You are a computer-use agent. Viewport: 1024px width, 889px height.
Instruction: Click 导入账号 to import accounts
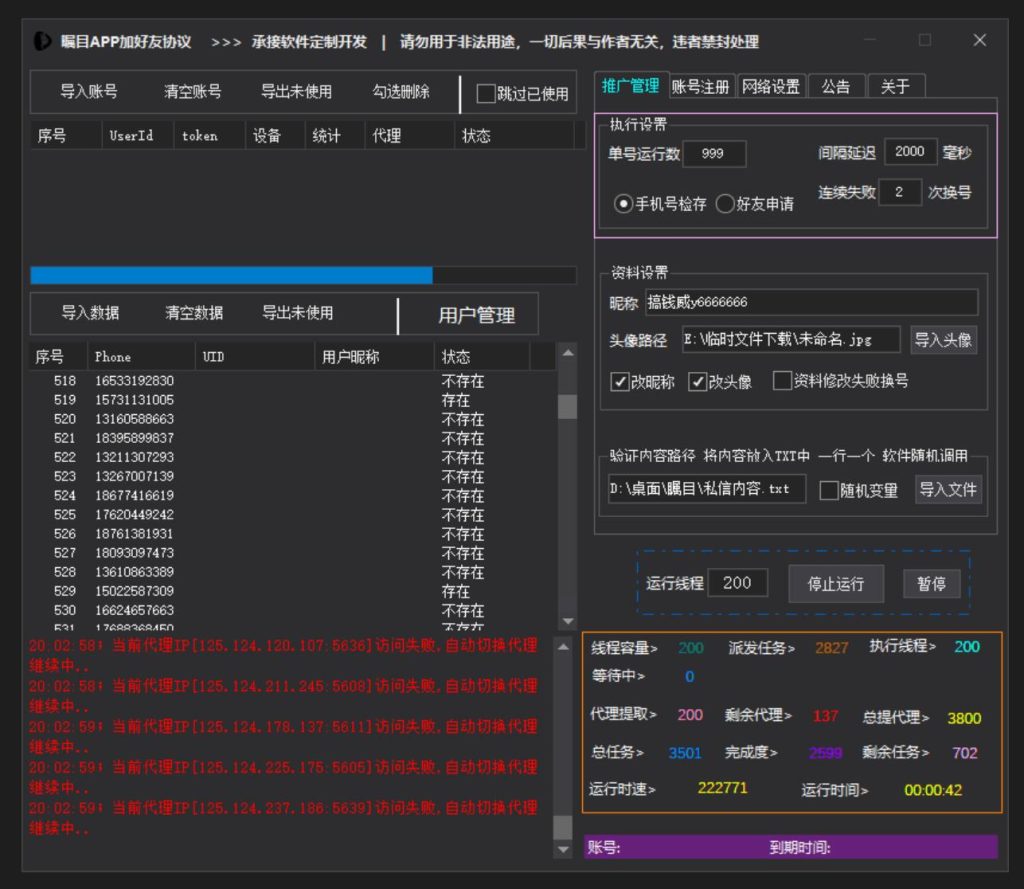click(88, 92)
